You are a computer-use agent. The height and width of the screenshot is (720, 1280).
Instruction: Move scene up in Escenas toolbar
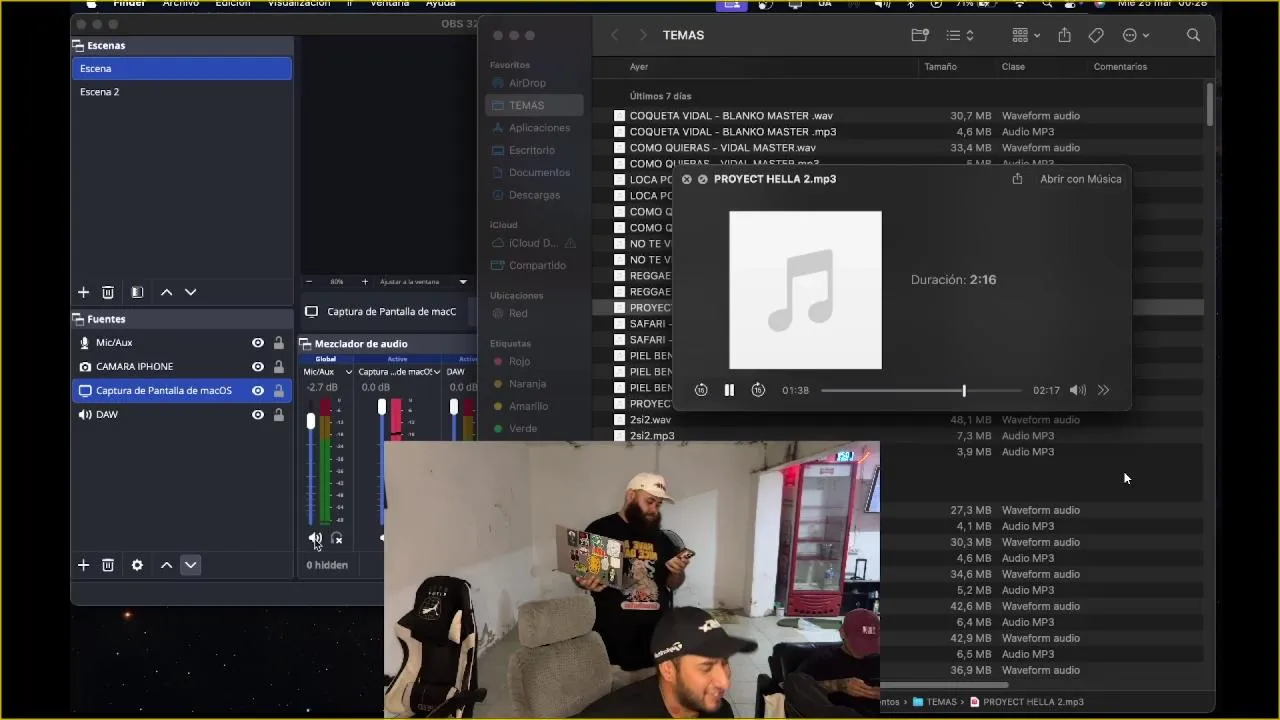click(x=166, y=292)
